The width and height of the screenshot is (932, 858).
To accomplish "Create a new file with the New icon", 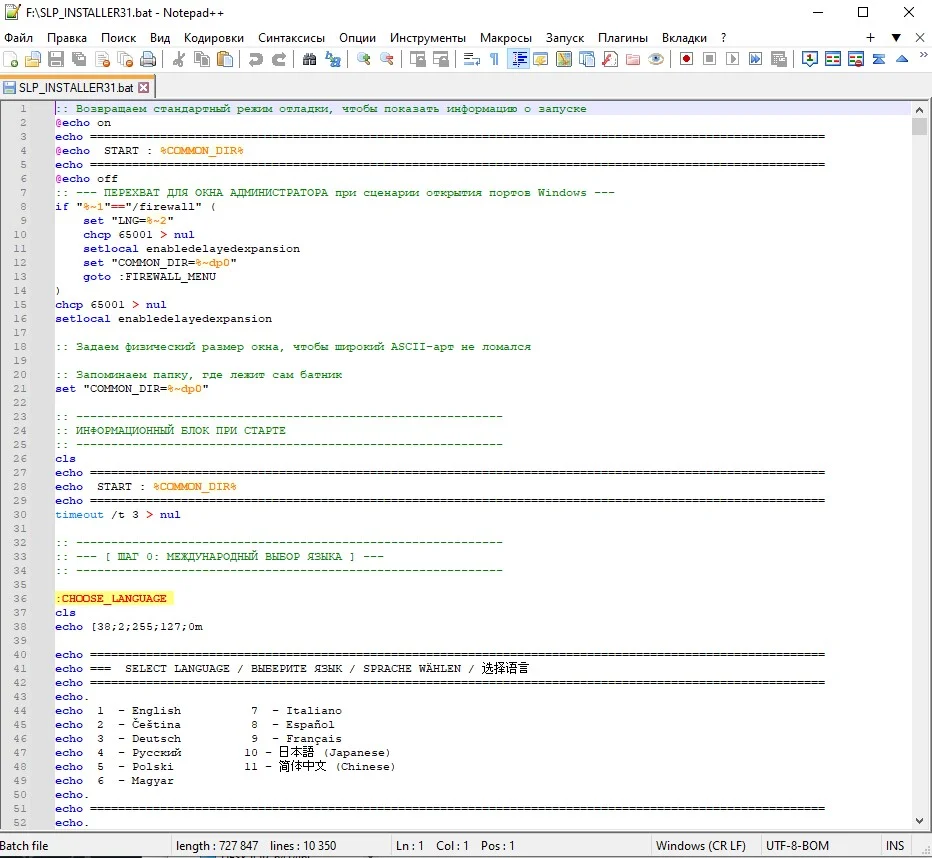I will pyautogui.click(x=11, y=59).
